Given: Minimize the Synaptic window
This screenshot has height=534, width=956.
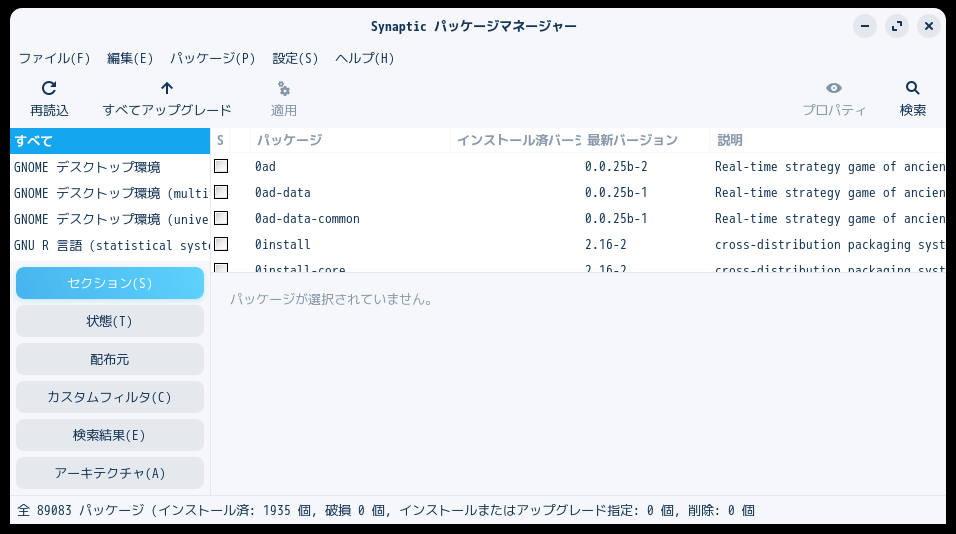Looking at the screenshot, I should [864, 26].
